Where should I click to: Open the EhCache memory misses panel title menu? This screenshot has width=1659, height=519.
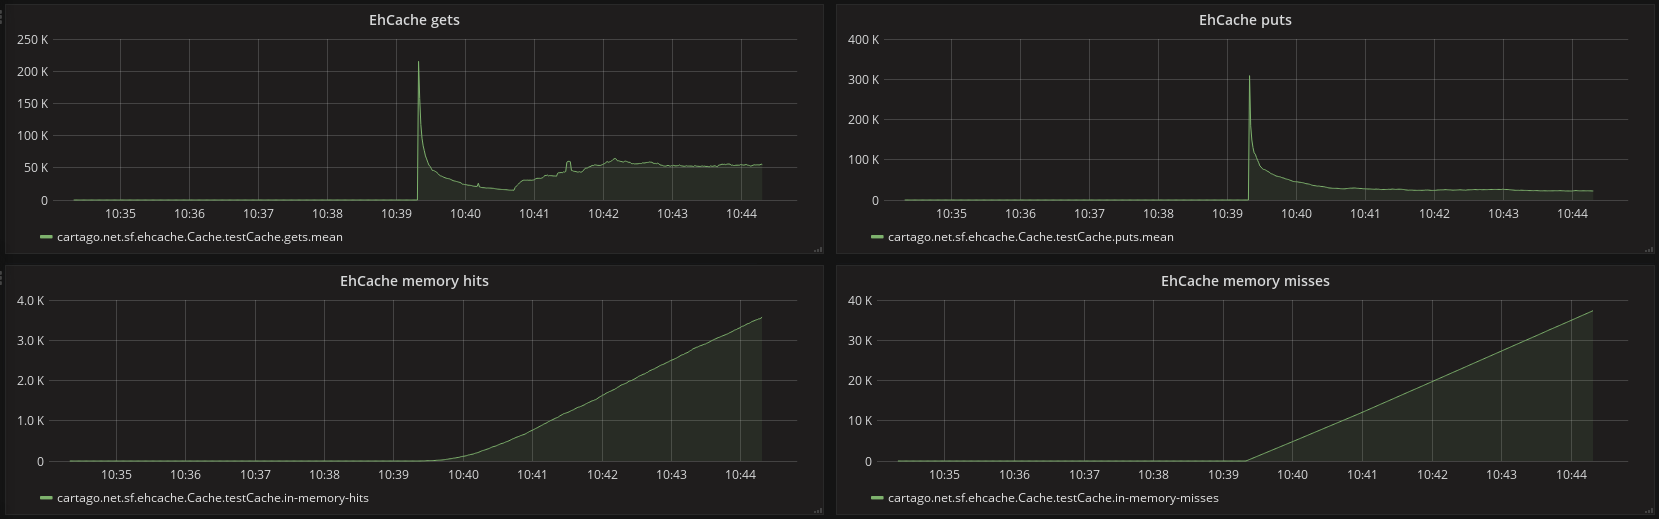(1245, 281)
